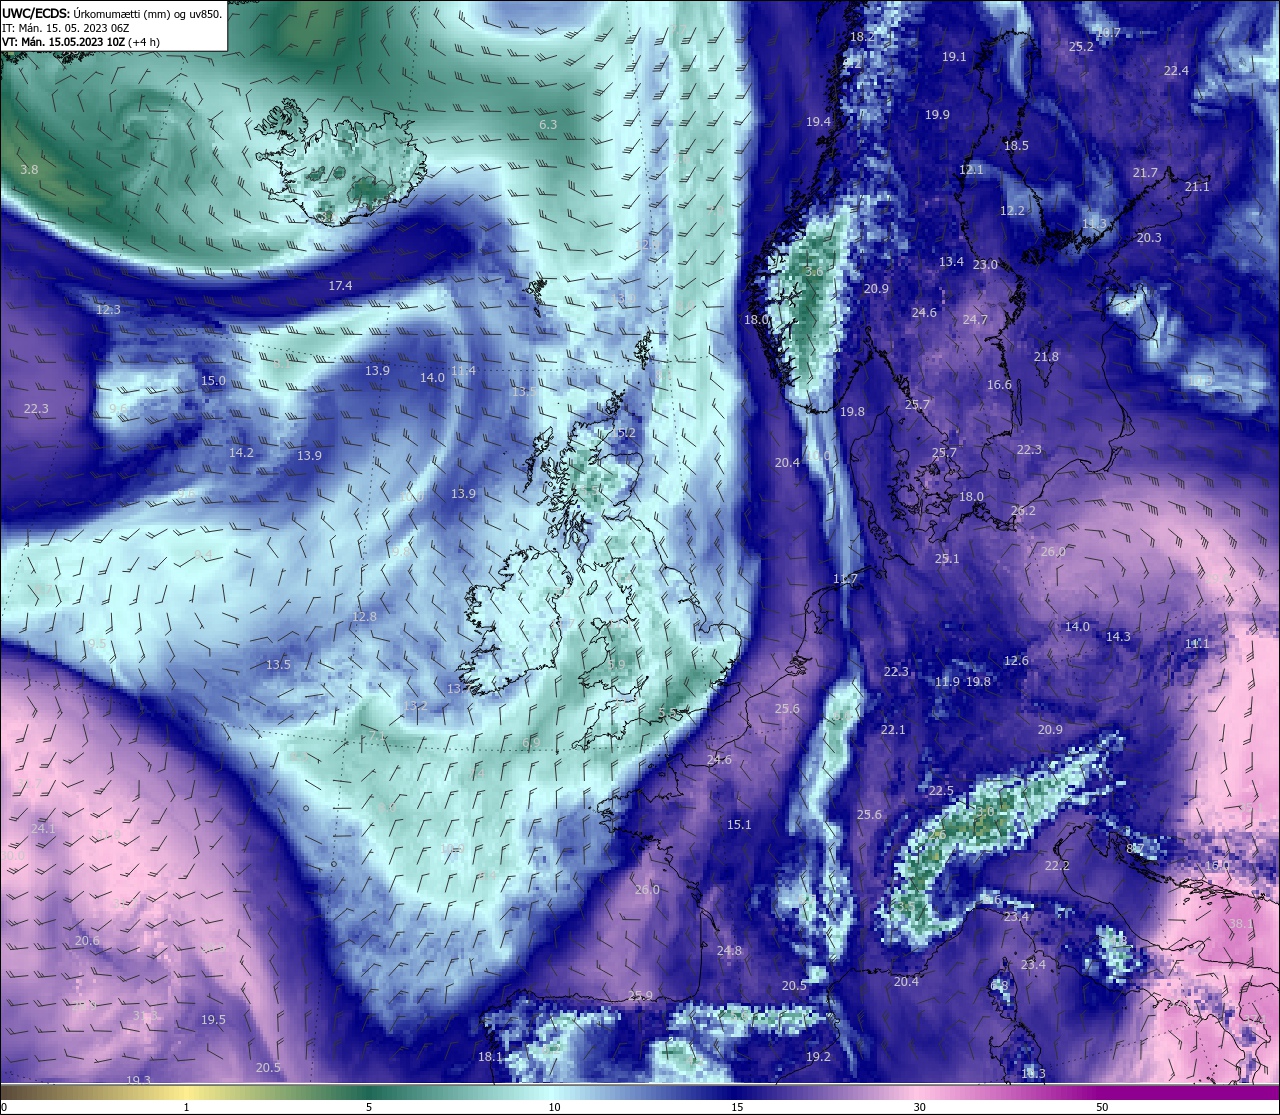
Task: Click the value '24.8' on the map
Action: click(x=729, y=951)
